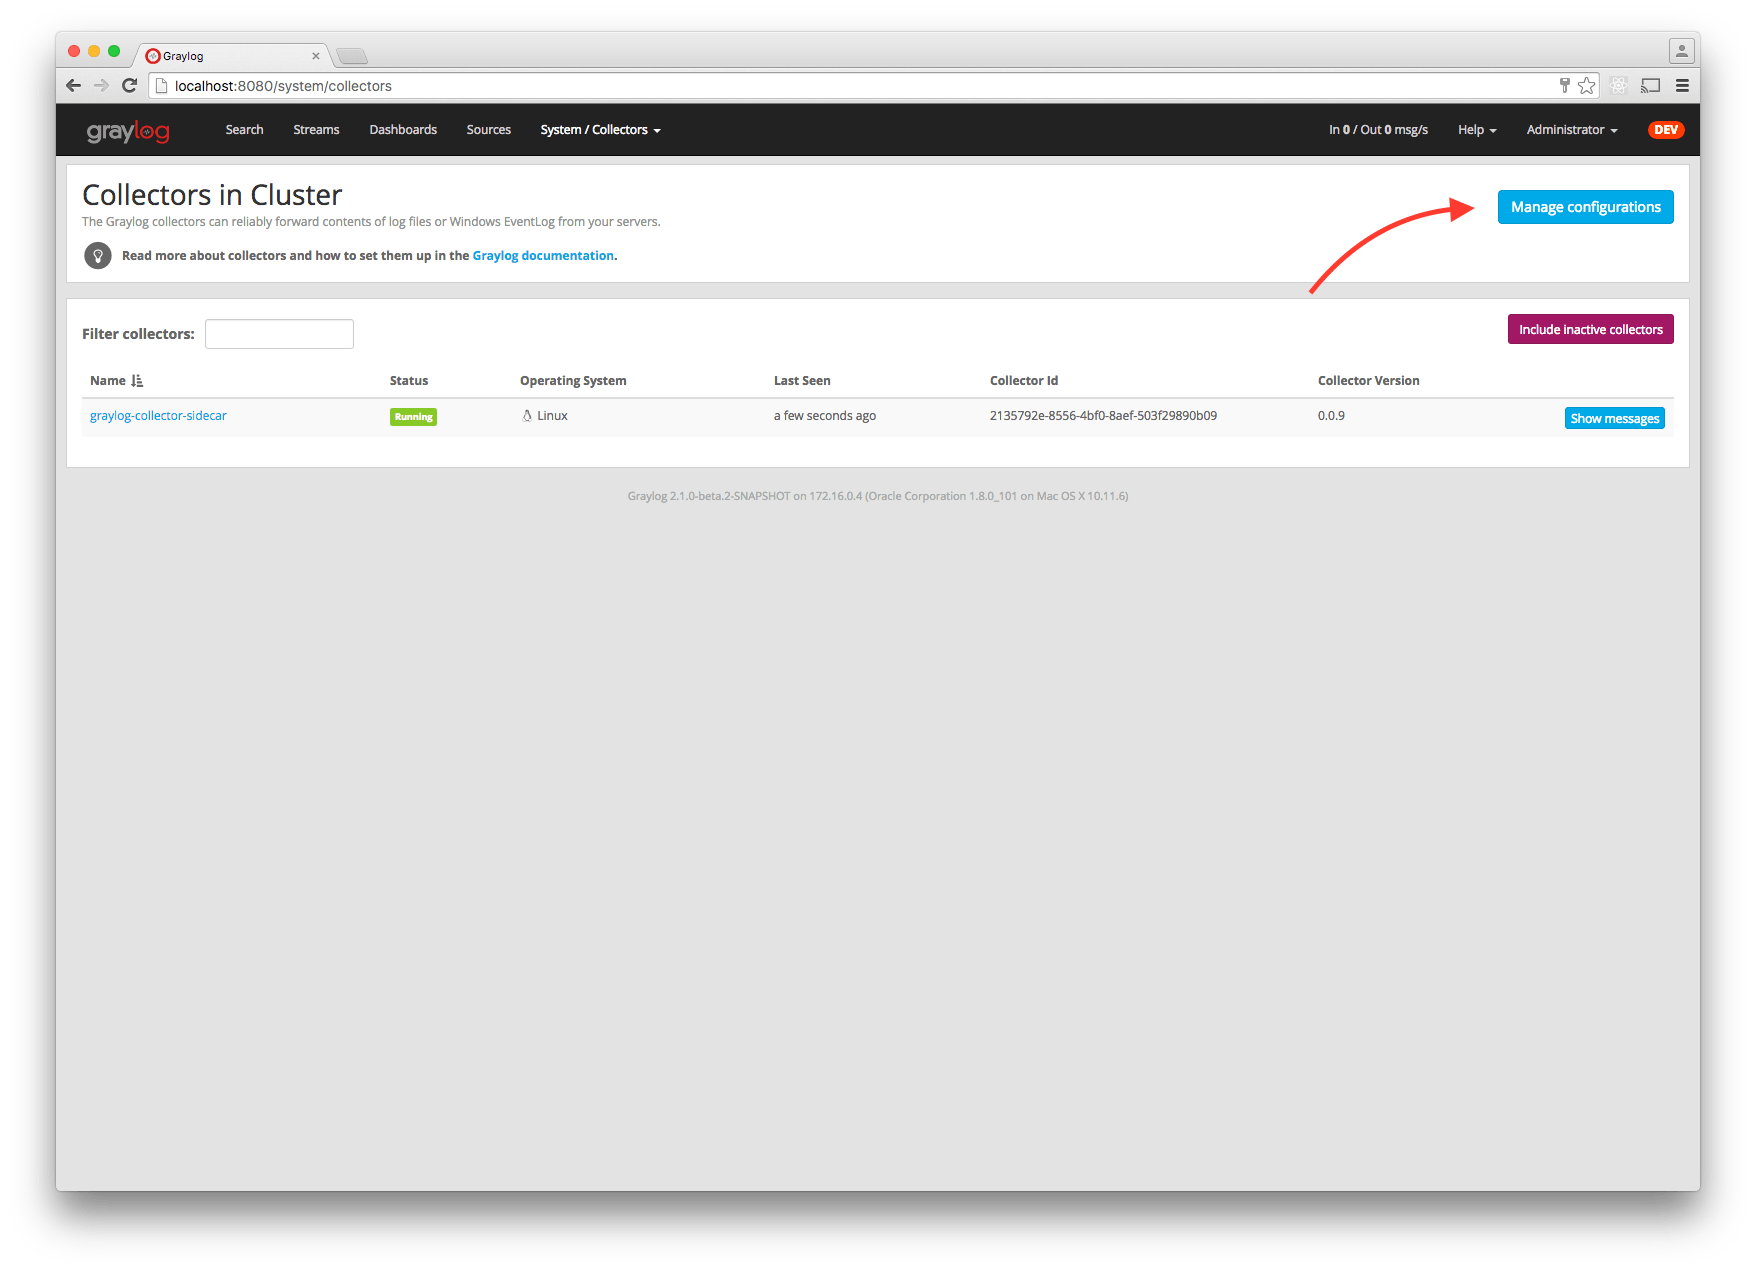Click the Linux penguin icon
1756x1271 pixels.
[x=527, y=416]
